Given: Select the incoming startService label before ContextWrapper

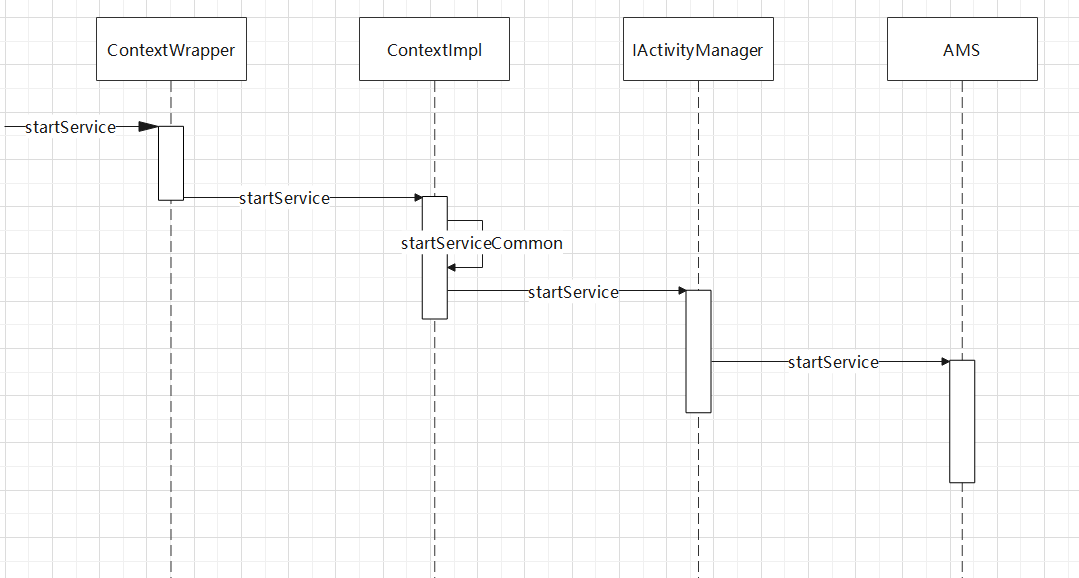Looking at the screenshot, I should pyautogui.click(x=70, y=127).
